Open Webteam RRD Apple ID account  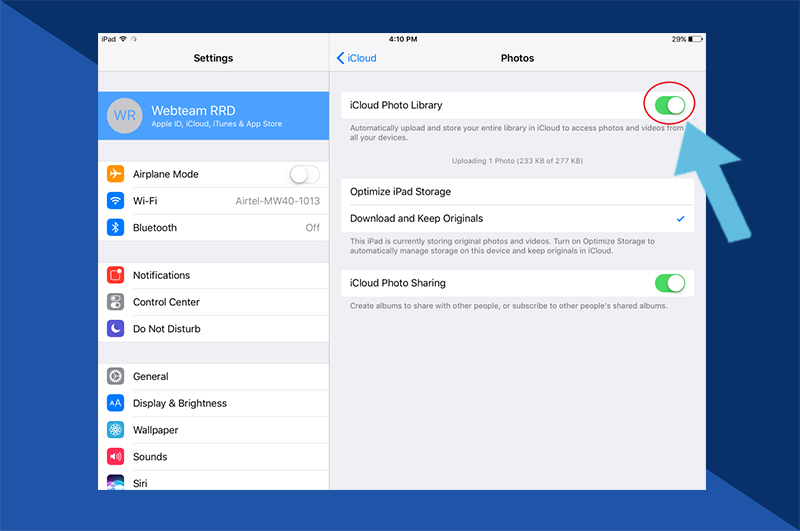click(x=213, y=116)
